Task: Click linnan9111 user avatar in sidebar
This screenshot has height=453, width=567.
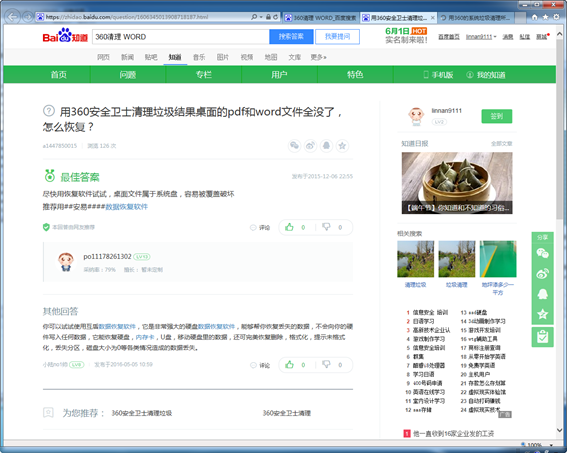Action: (416, 116)
